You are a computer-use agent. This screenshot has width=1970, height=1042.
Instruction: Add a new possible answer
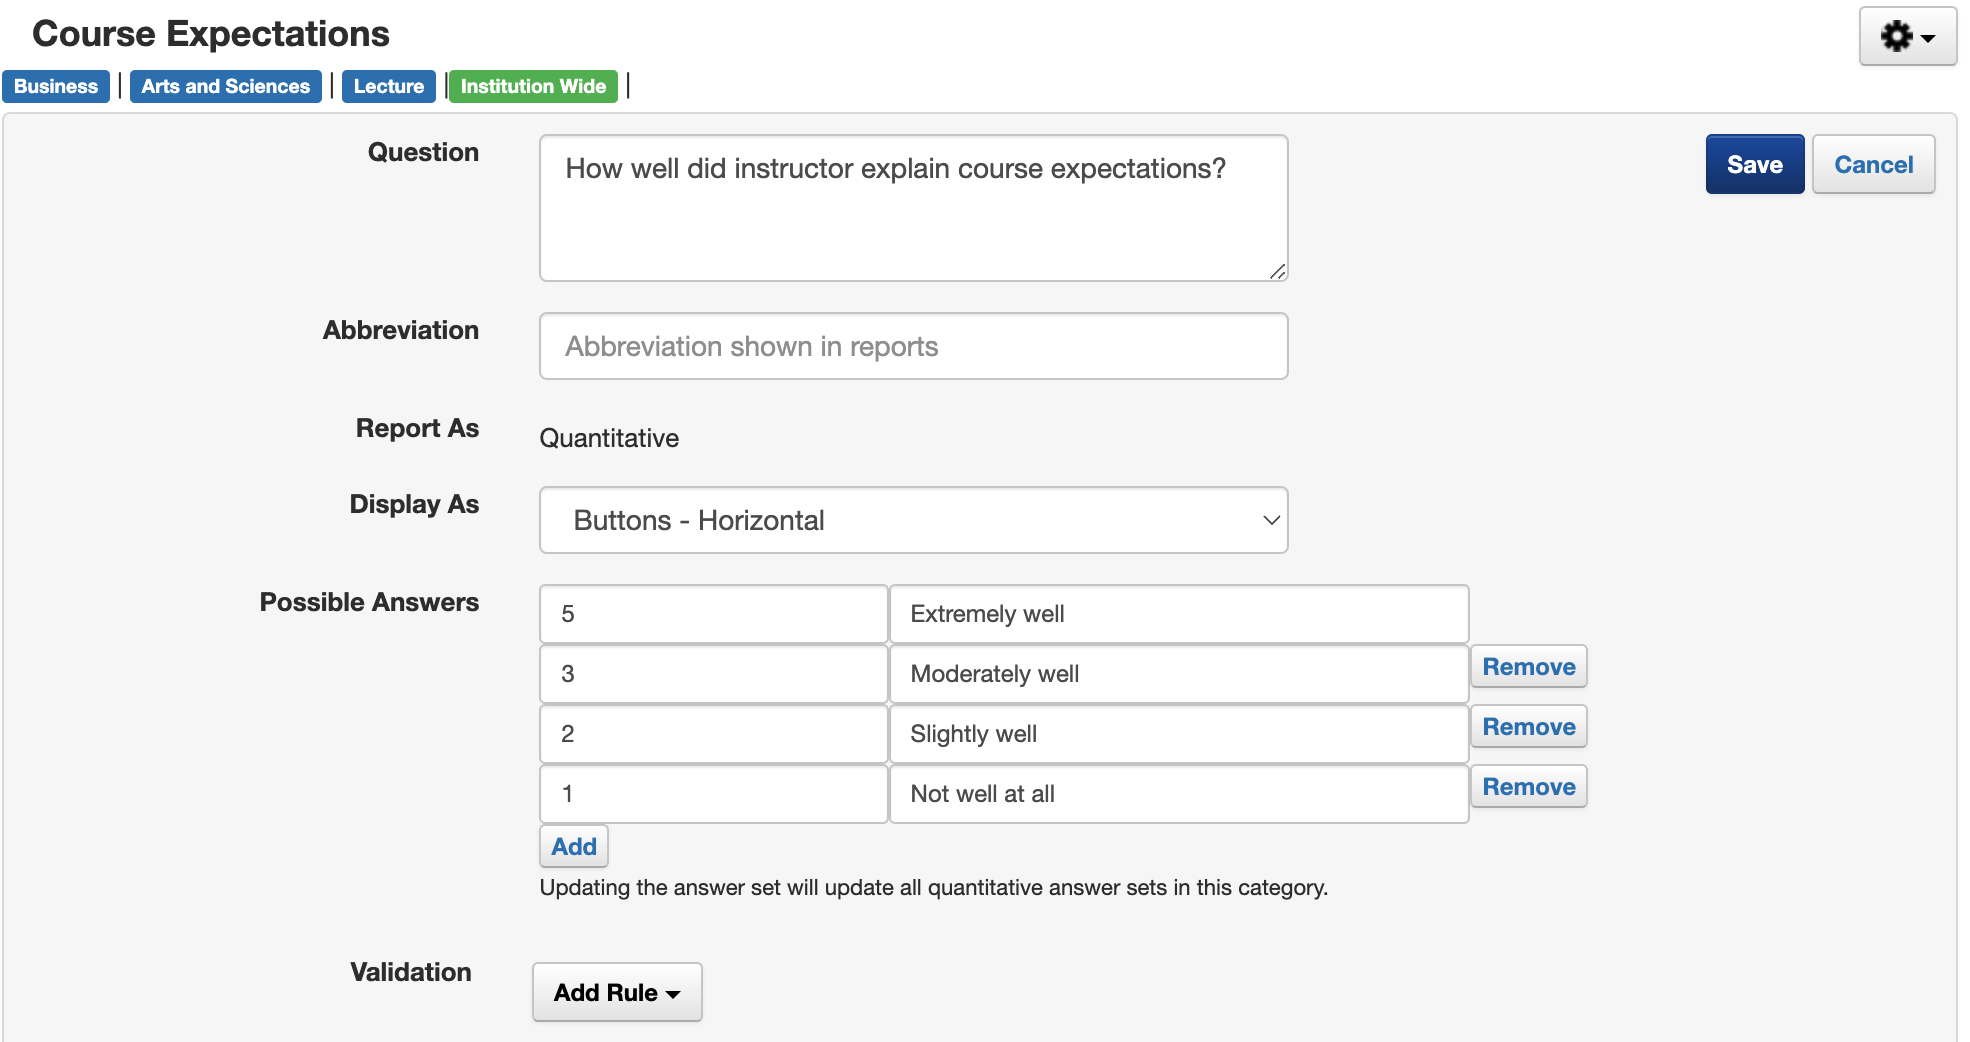[574, 847]
